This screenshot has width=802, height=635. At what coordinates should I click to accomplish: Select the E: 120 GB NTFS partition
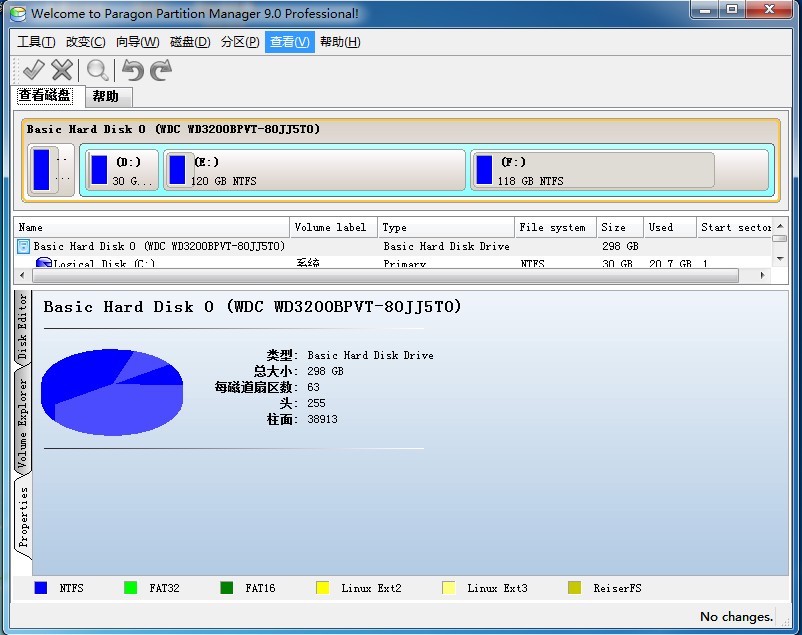click(313, 170)
